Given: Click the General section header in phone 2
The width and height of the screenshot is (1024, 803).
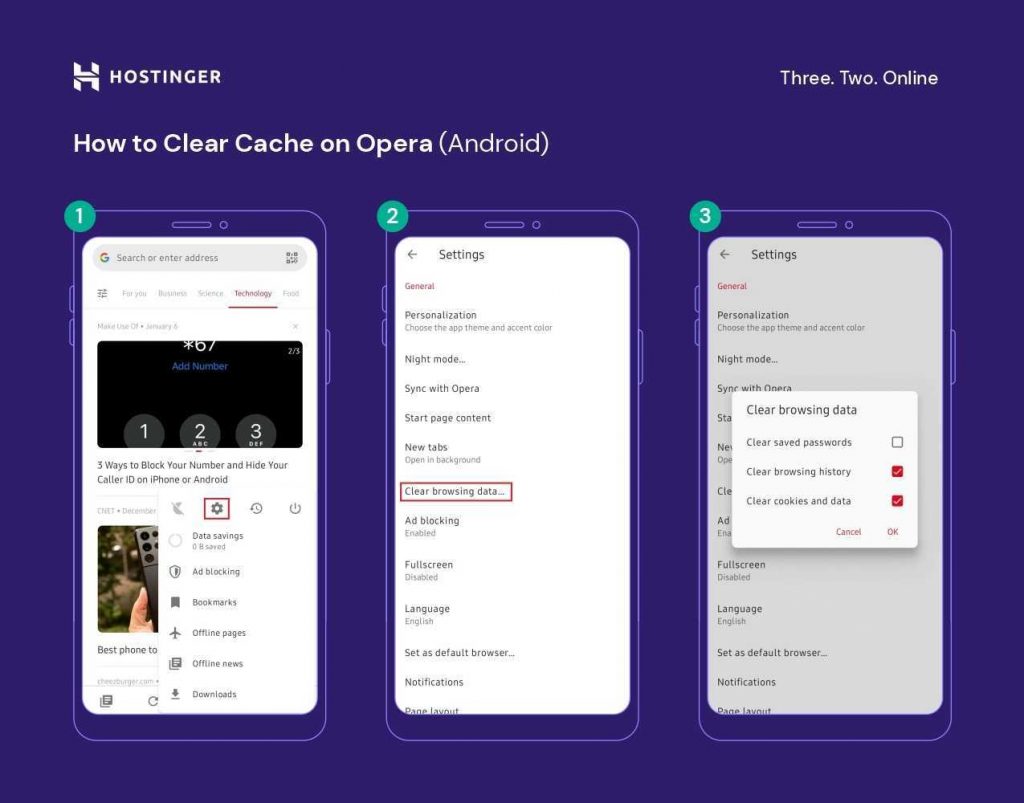Looking at the screenshot, I should pyautogui.click(x=419, y=286).
